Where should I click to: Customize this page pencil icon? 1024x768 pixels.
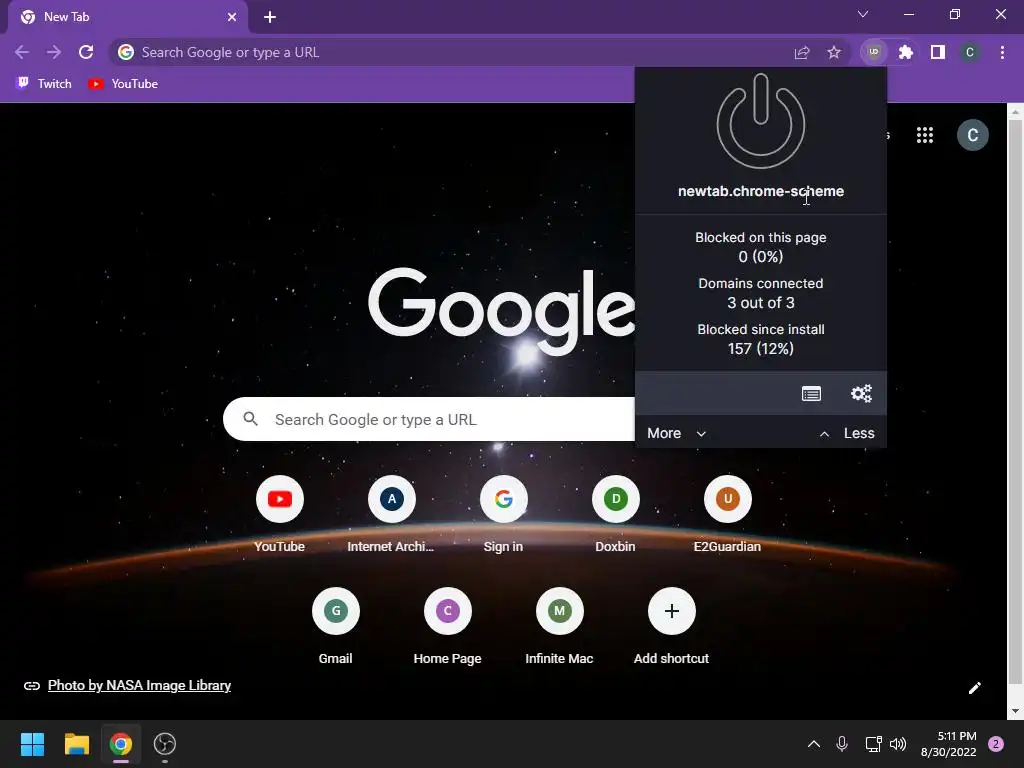click(x=974, y=688)
